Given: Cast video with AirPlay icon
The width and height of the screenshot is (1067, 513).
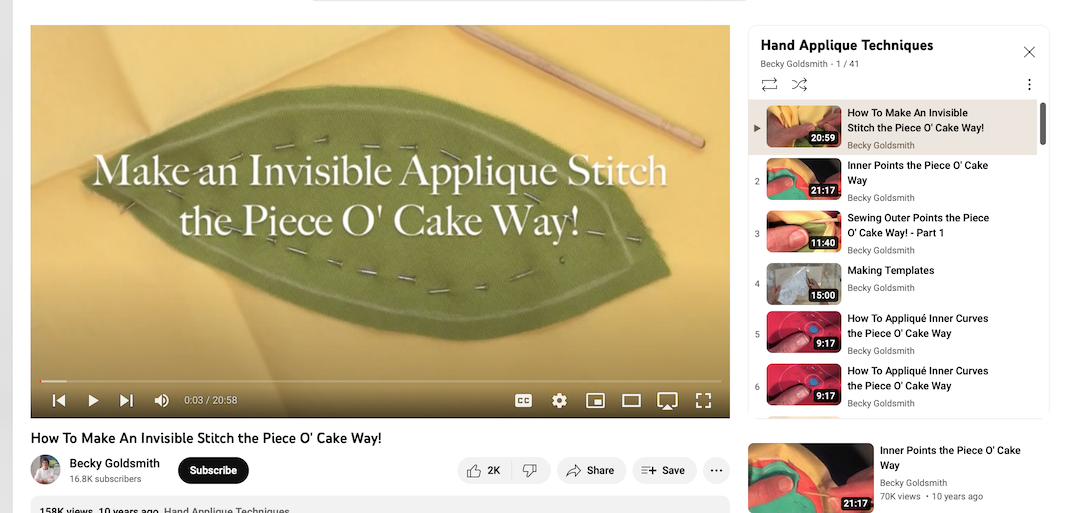Looking at the screenshot, I should [667, 401].
